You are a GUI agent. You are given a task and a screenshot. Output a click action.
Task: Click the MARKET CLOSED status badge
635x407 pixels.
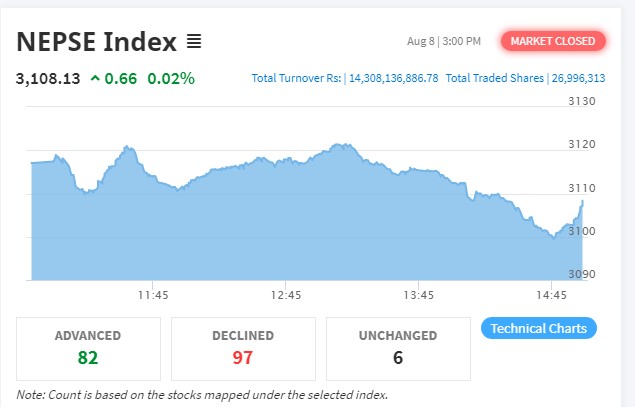(x=553, y=41)
